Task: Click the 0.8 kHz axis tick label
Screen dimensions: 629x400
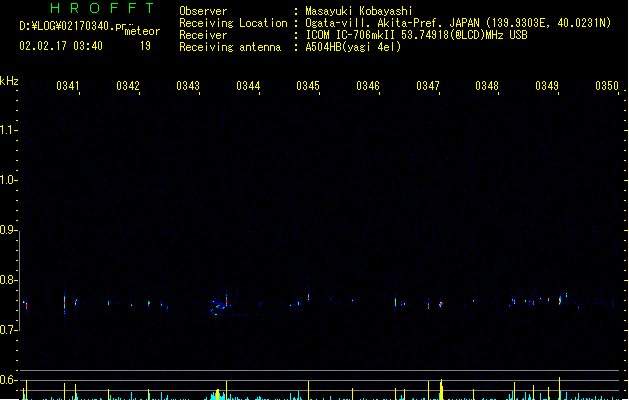Action: pos(8,280)
